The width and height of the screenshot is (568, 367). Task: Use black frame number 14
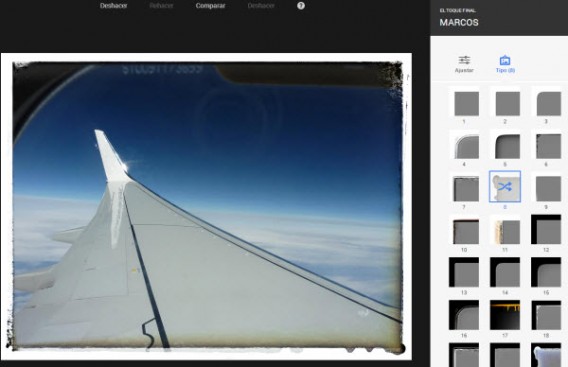(x=505, y=272)
